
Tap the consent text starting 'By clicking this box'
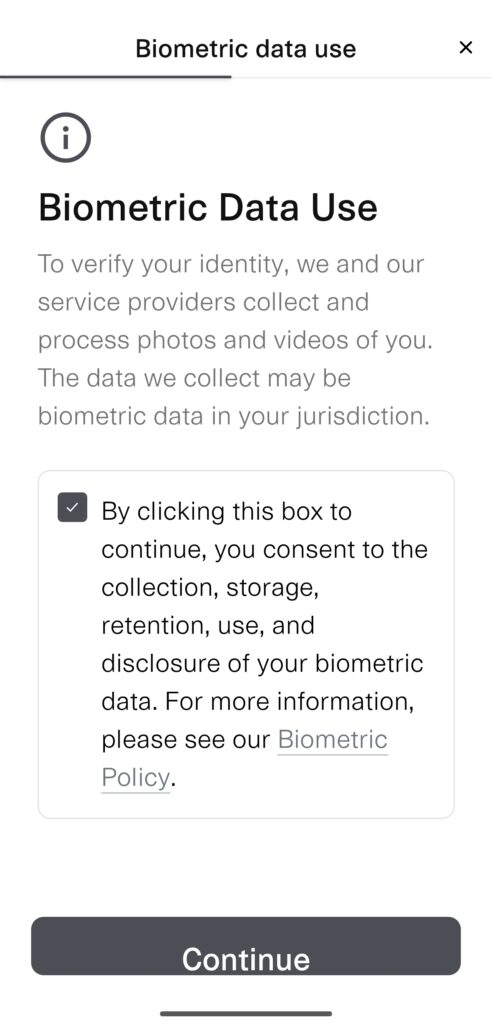pos(264,644)
